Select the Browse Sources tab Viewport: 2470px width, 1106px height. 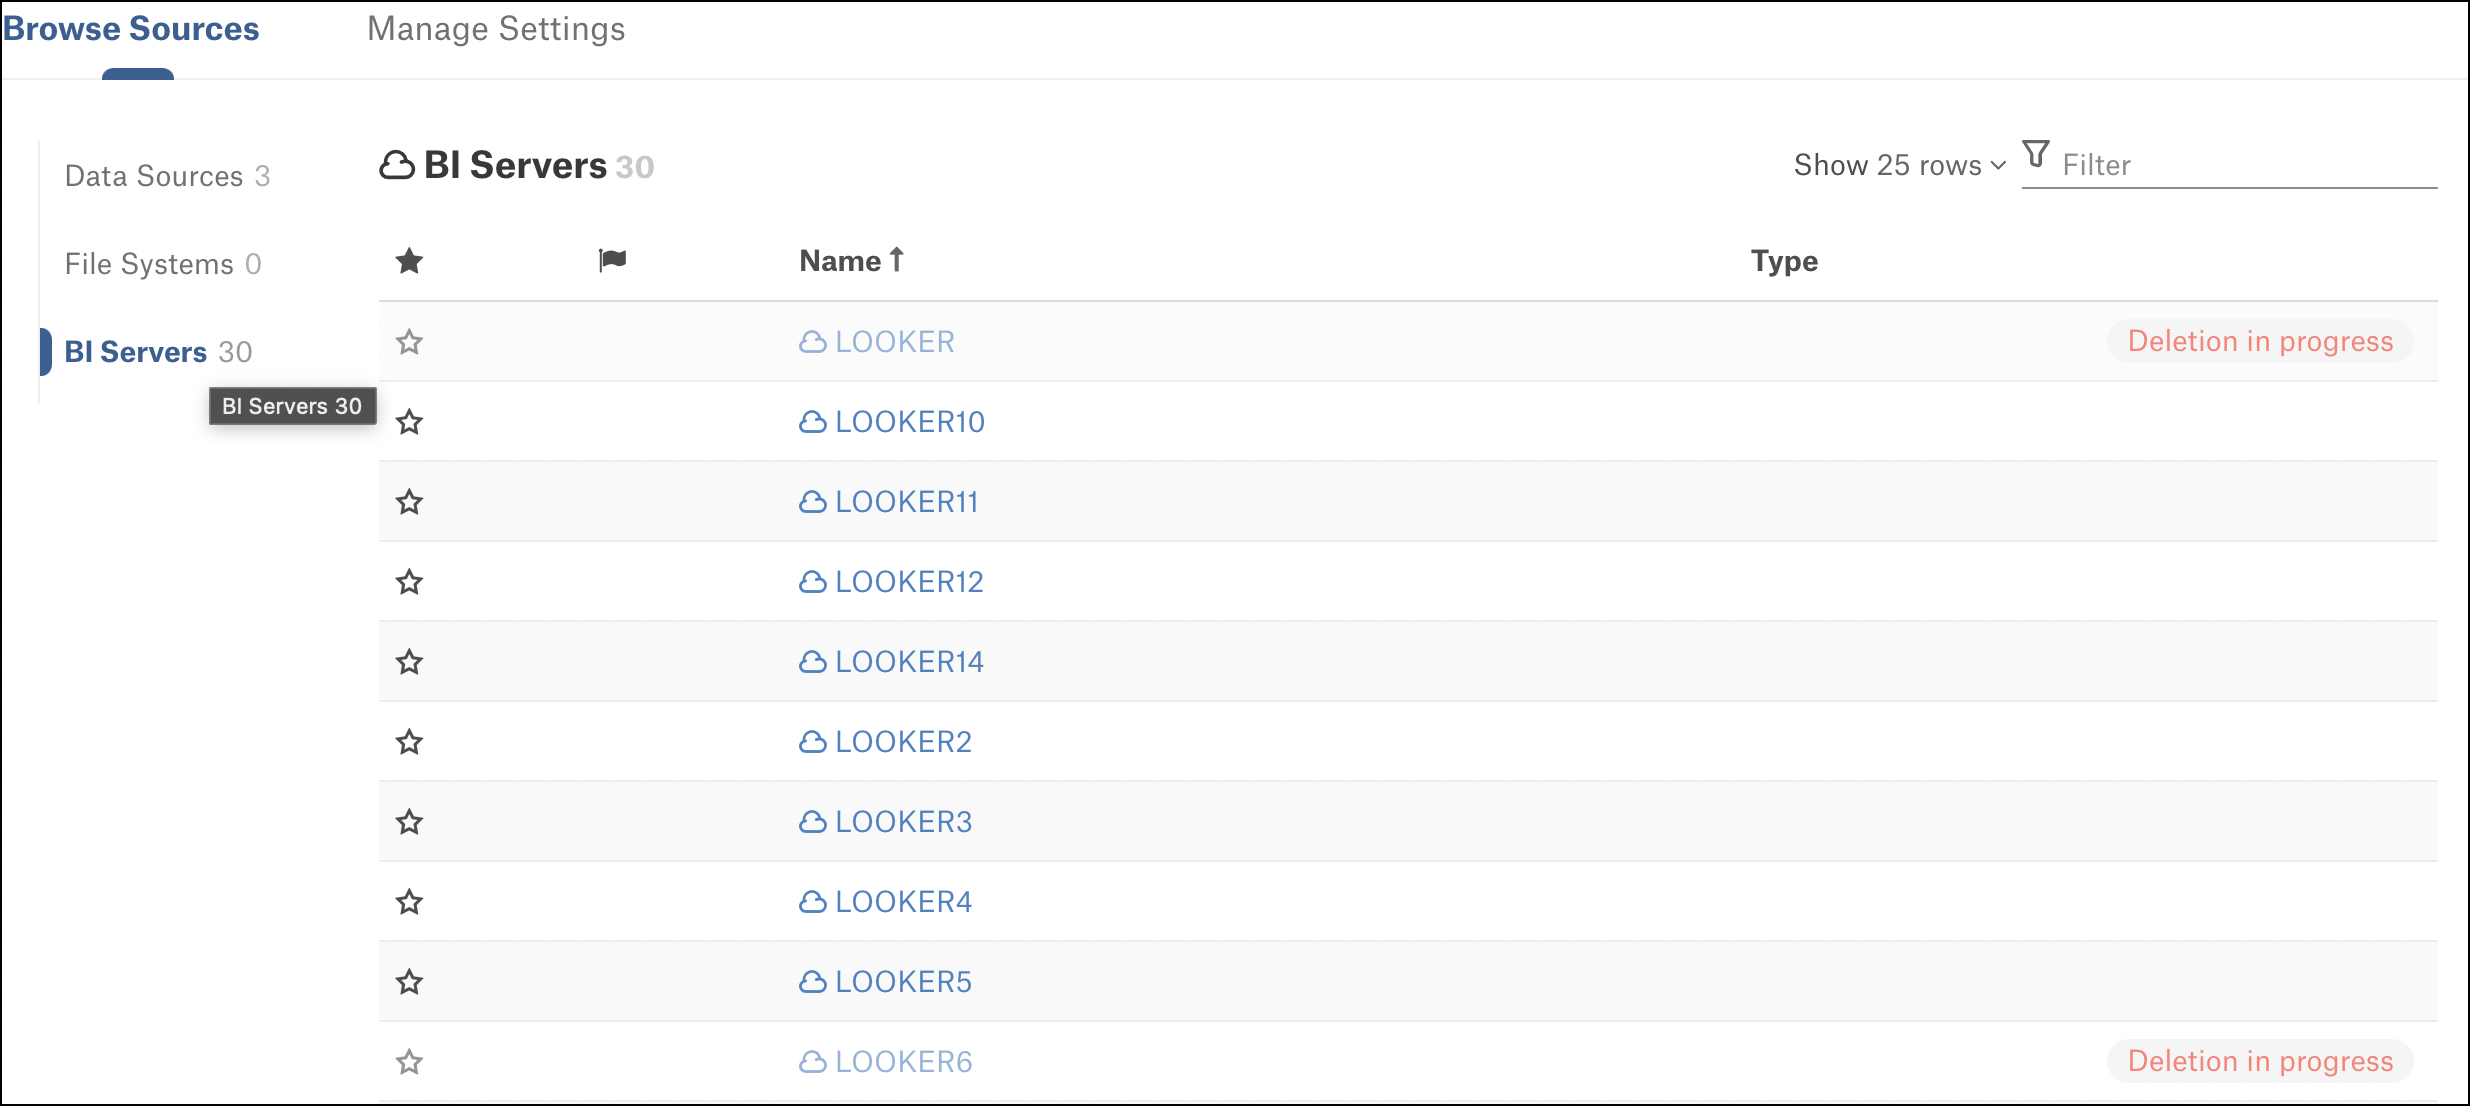(131, 29)
